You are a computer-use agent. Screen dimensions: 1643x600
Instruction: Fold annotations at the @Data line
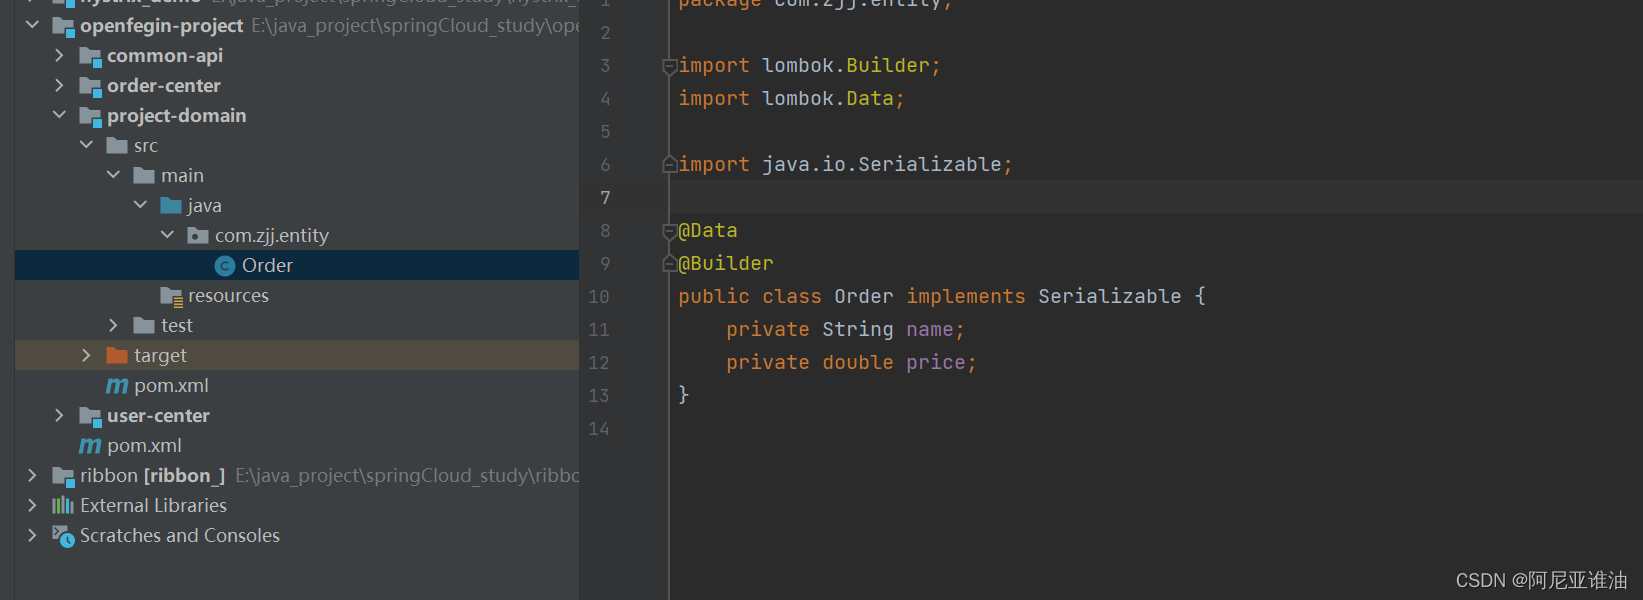[670, 231]
